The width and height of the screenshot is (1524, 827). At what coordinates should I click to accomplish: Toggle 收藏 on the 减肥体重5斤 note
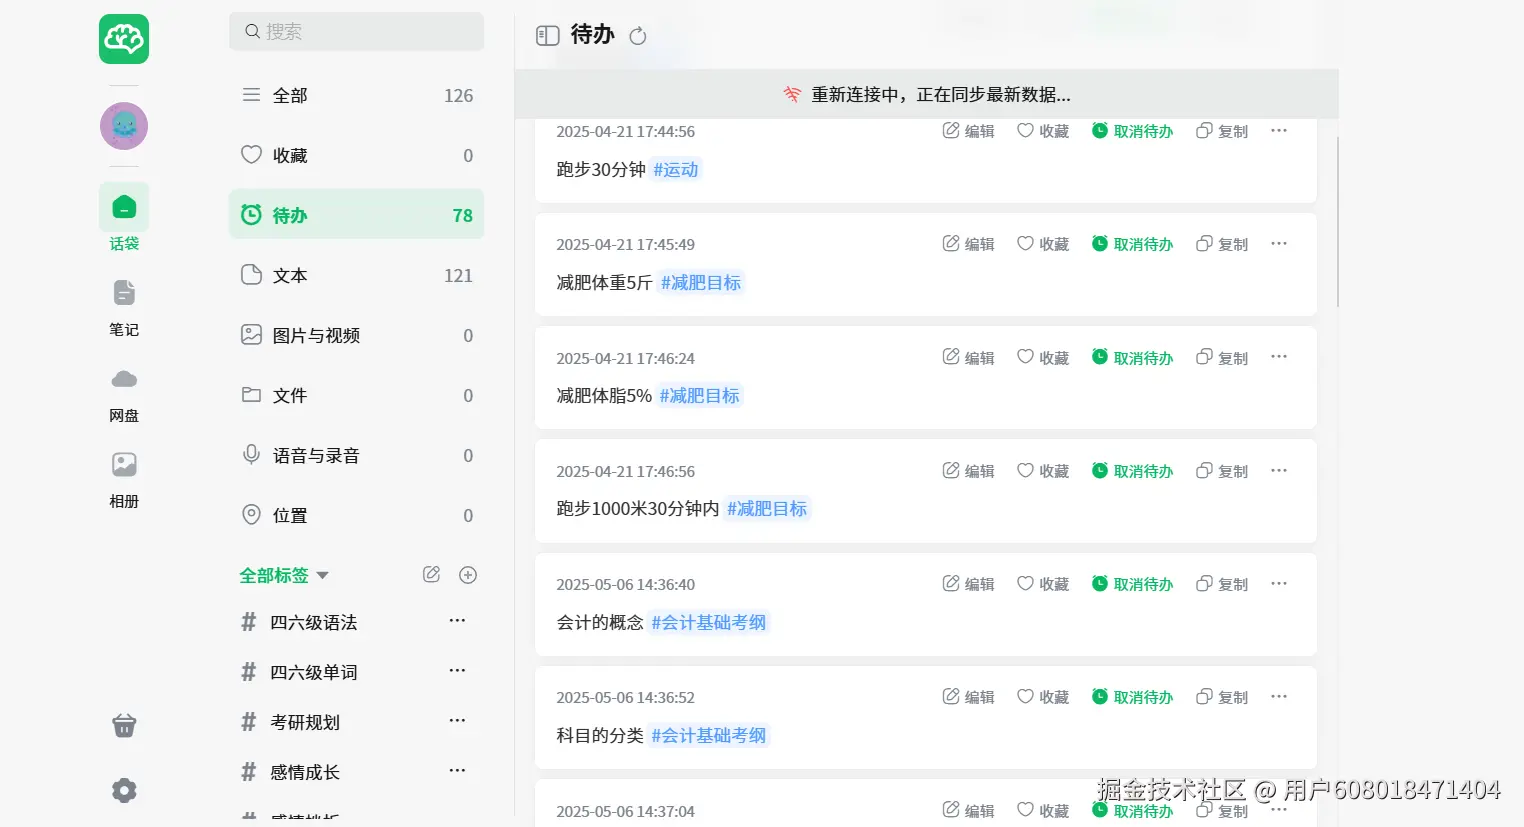(x=1043, y=244)
